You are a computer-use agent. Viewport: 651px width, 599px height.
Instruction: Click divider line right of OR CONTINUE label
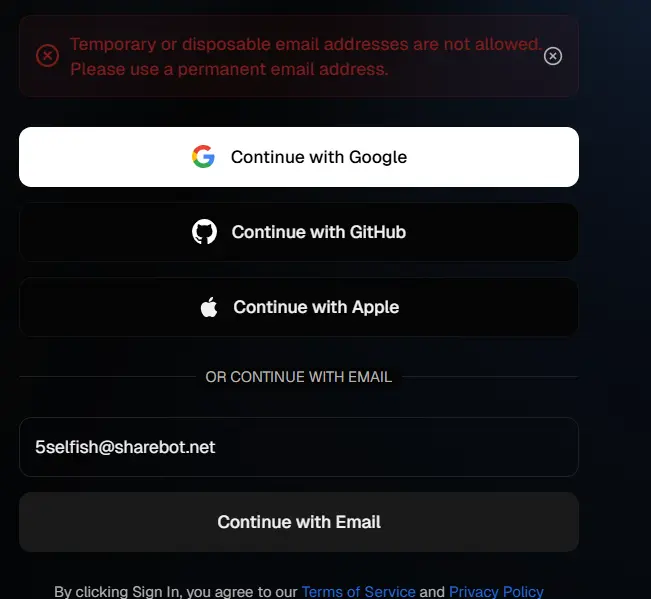tap(490, 377)
